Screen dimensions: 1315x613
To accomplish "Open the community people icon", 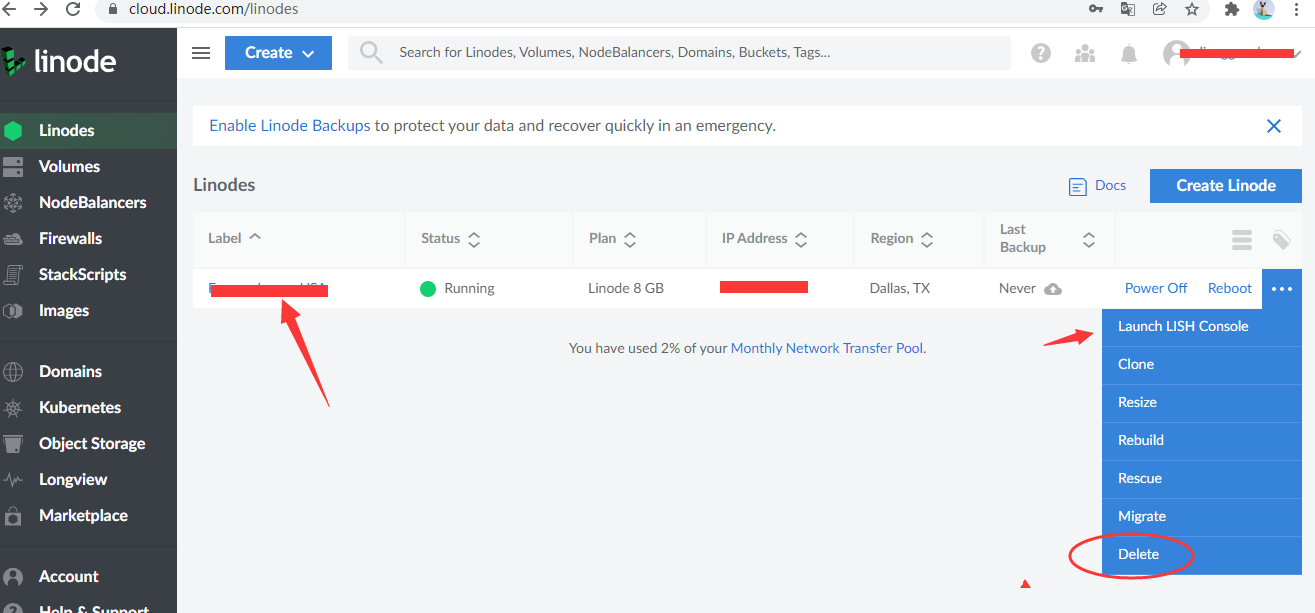I will (x=1085, y=53).
